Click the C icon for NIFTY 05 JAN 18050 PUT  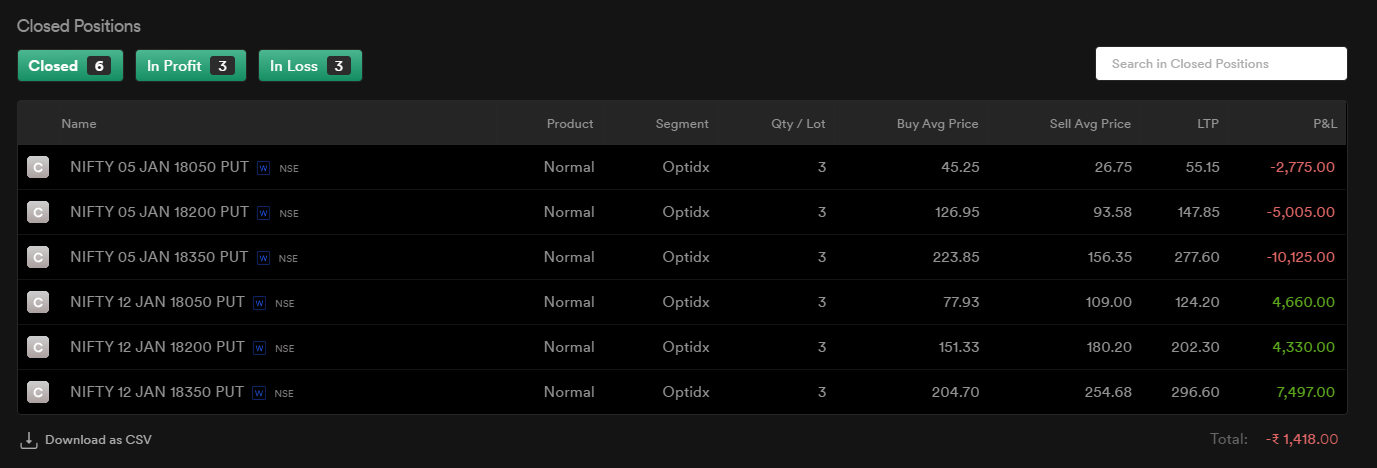point(38,168)
